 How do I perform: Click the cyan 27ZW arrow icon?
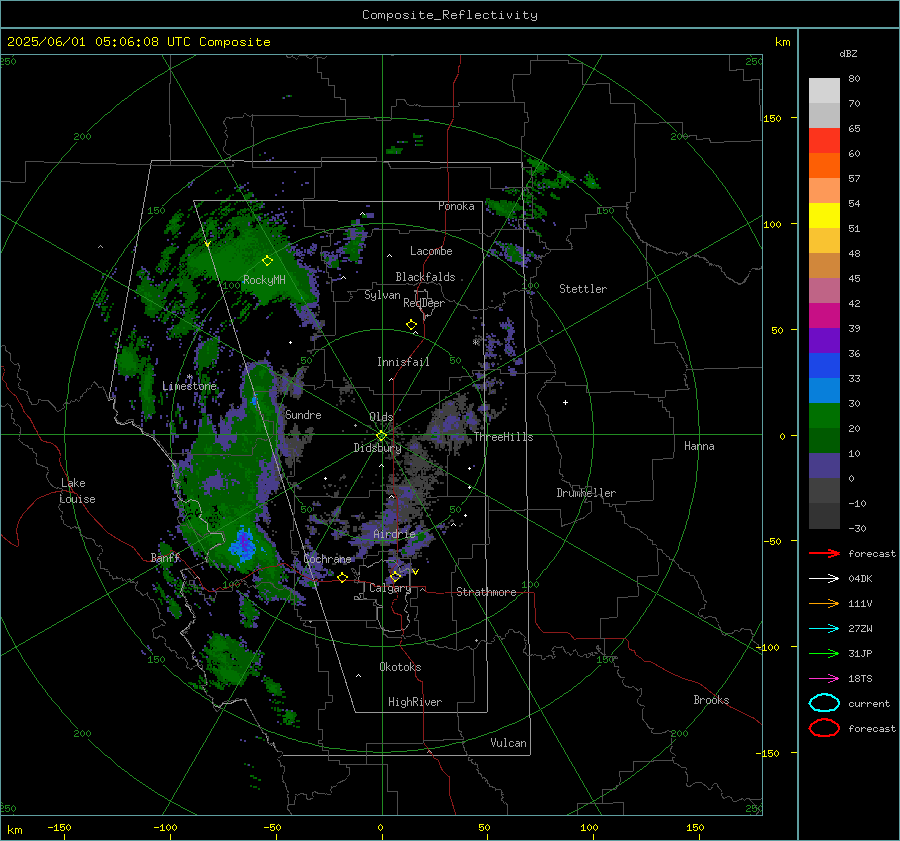(824, 629)
